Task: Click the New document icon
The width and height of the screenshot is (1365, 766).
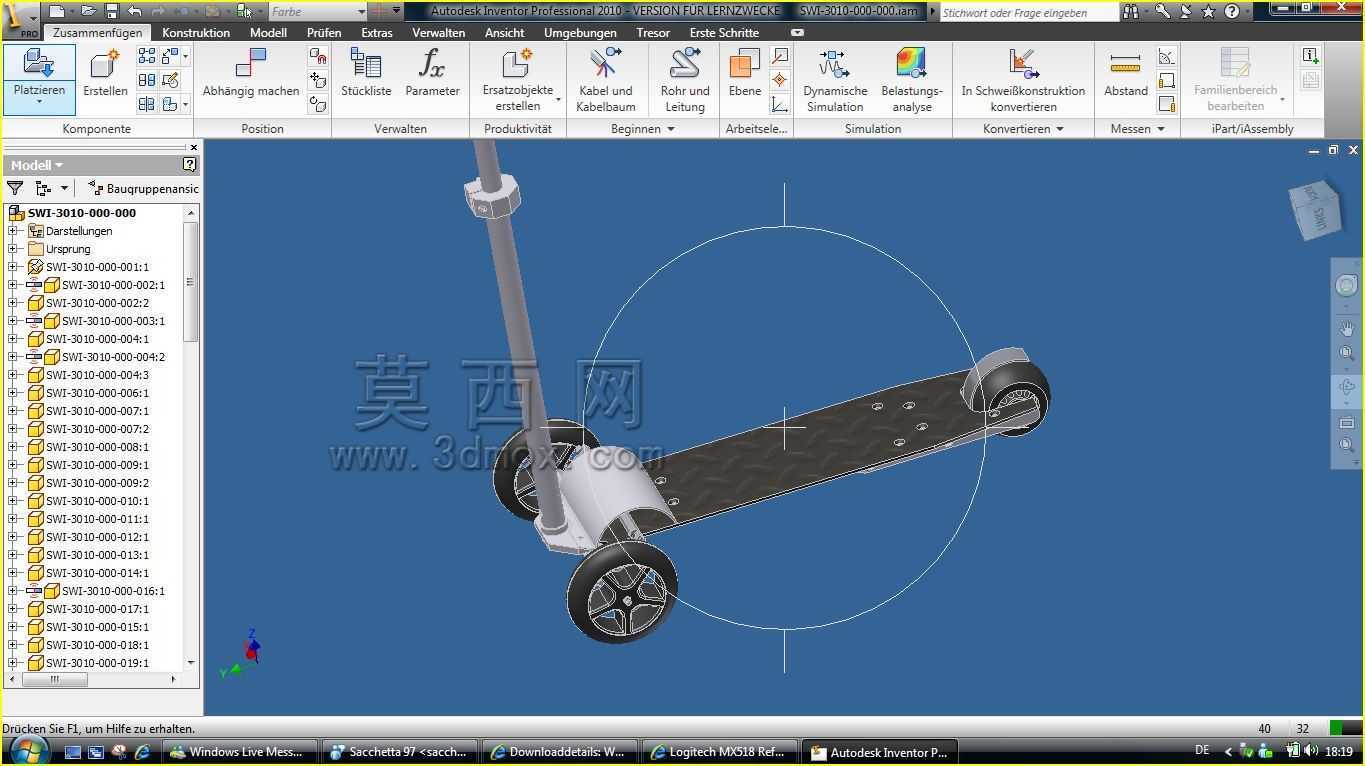Action: coord(57,11)
